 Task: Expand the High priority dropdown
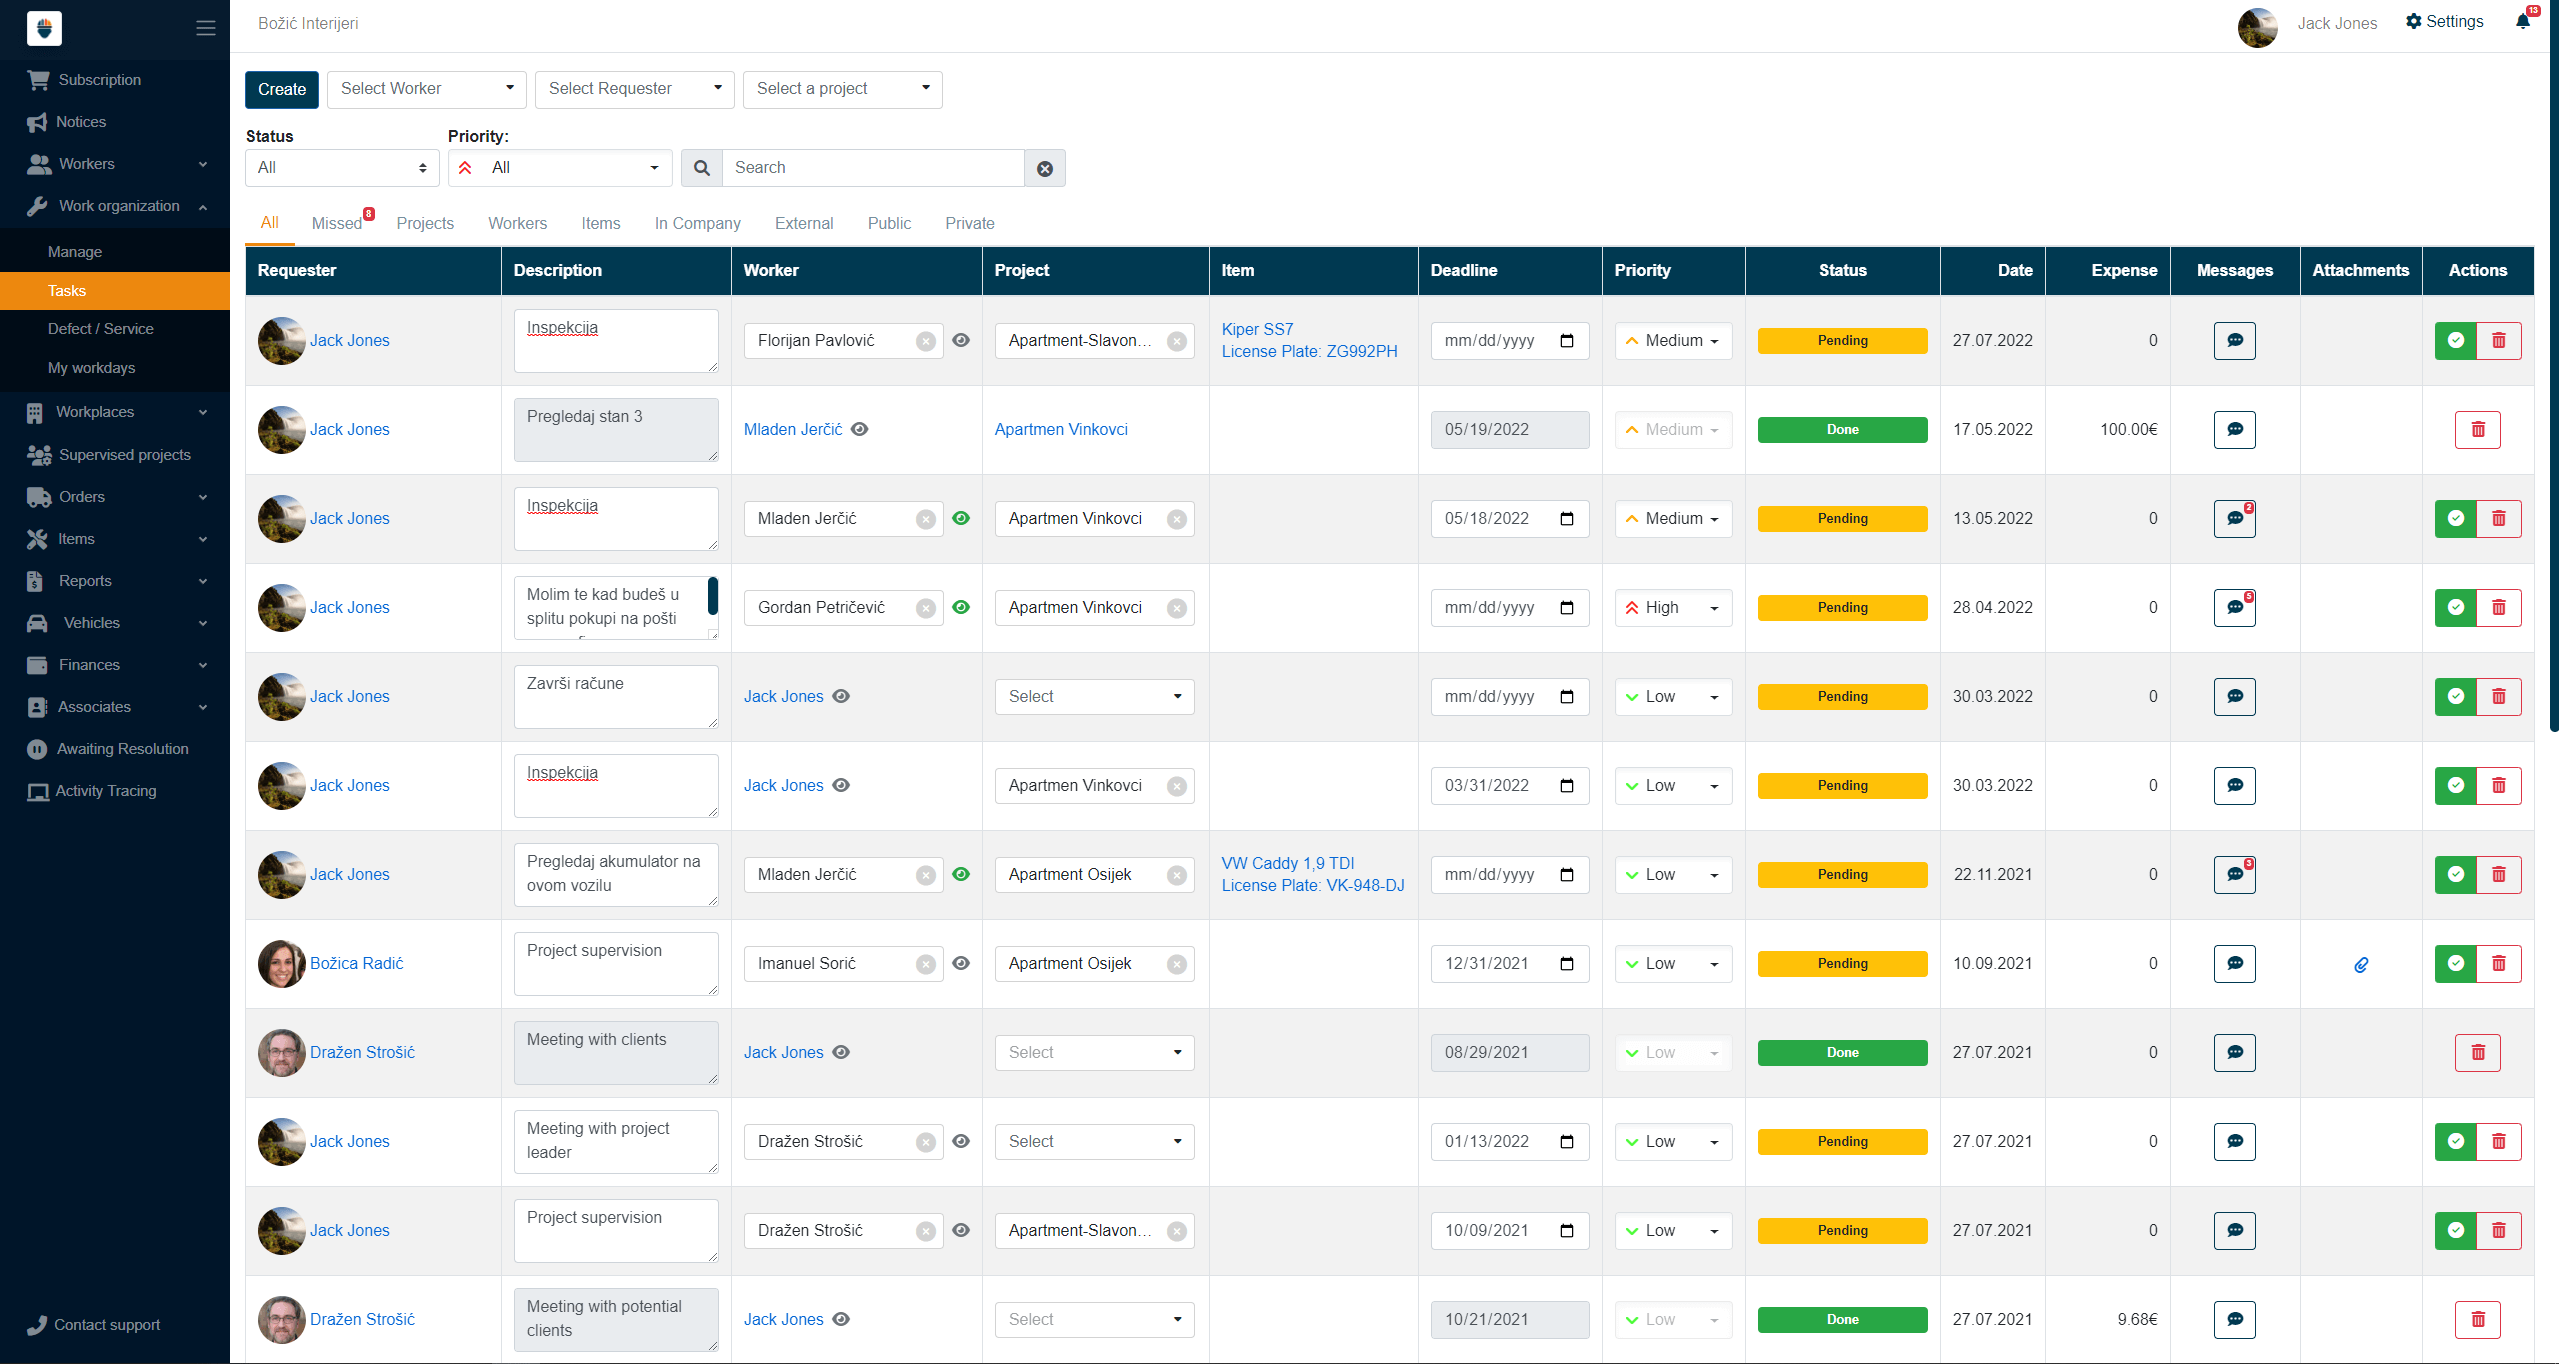click(1673, 608)
